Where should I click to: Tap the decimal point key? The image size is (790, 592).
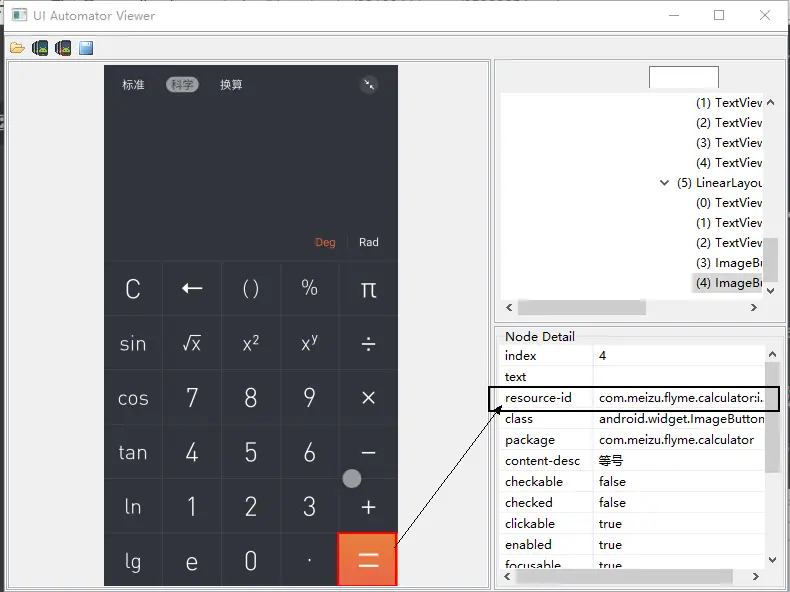click(309, 560)
